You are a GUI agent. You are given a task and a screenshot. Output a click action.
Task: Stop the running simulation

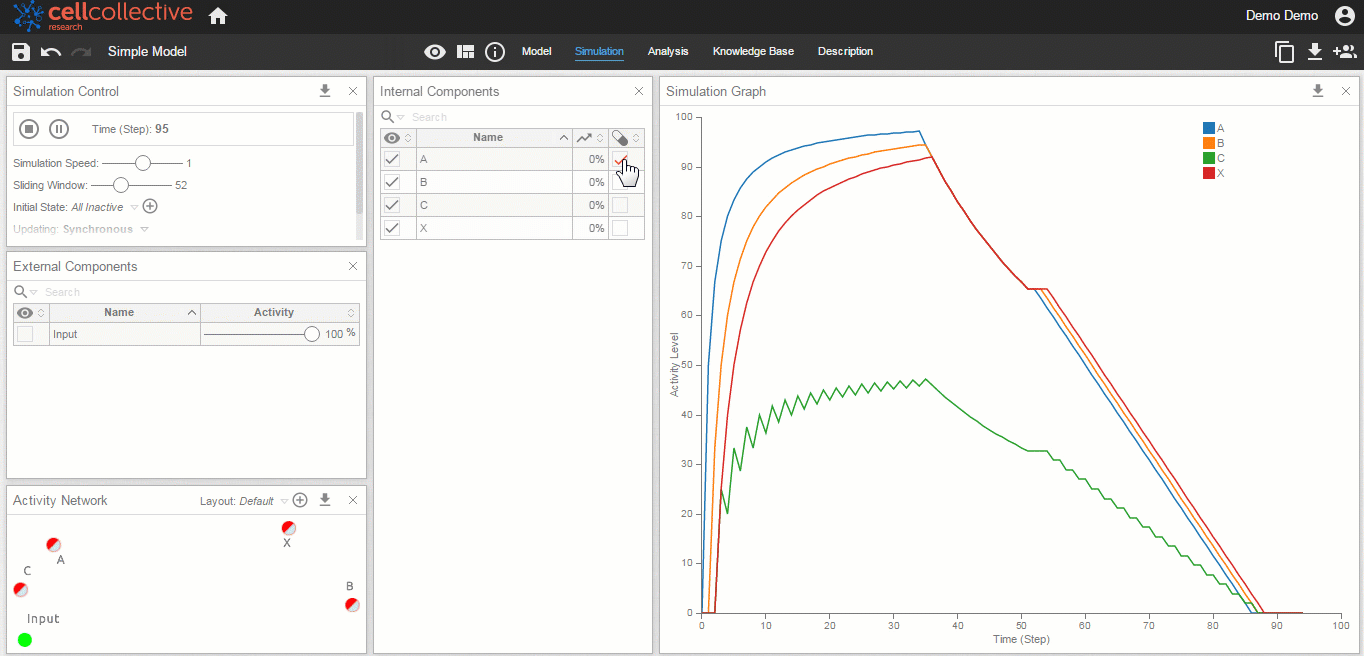point(30,128)
